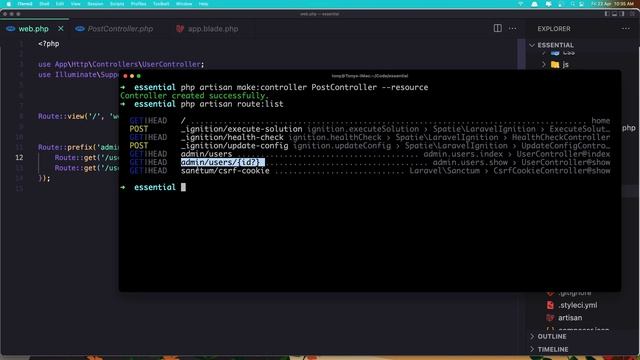Open the Window menu

pos(184,4)
